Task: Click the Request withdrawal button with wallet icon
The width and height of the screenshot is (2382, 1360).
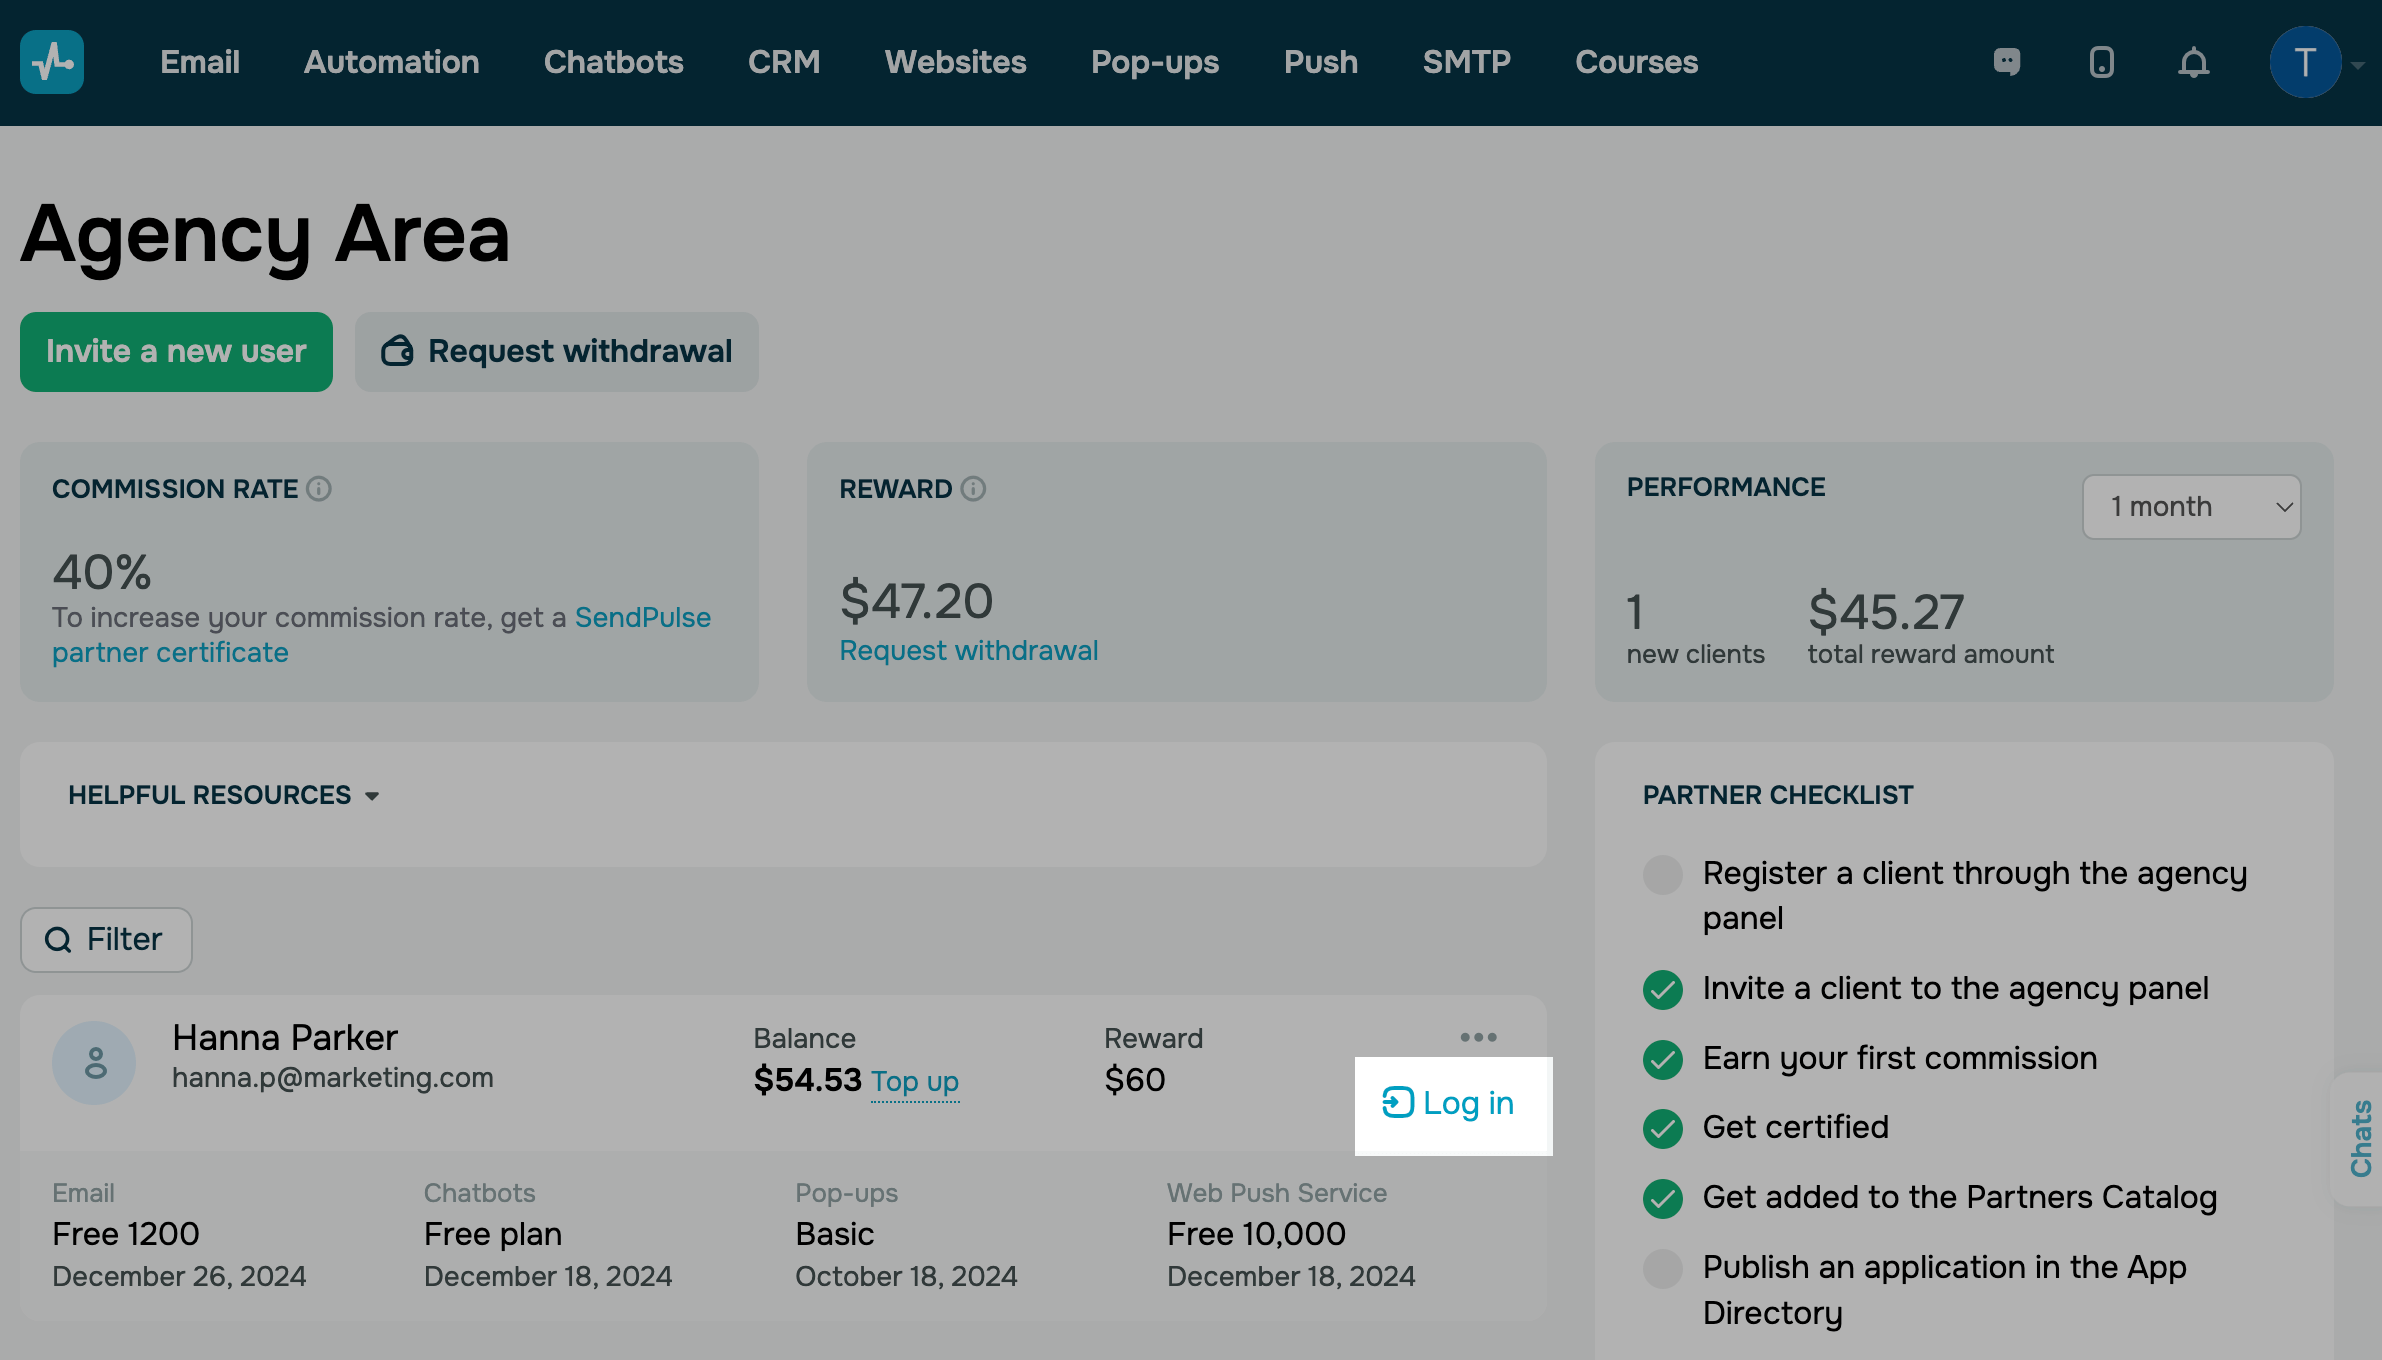Action: click(x=557, y=352)
